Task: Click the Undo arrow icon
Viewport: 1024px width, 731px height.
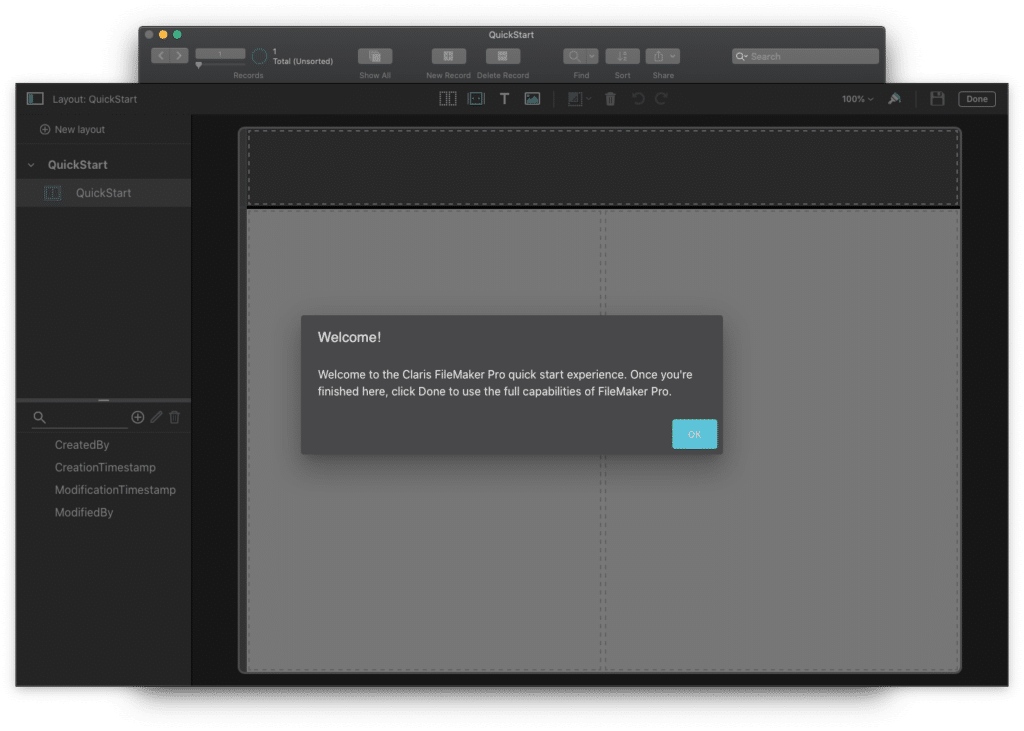Action: (x=638, y=99)
